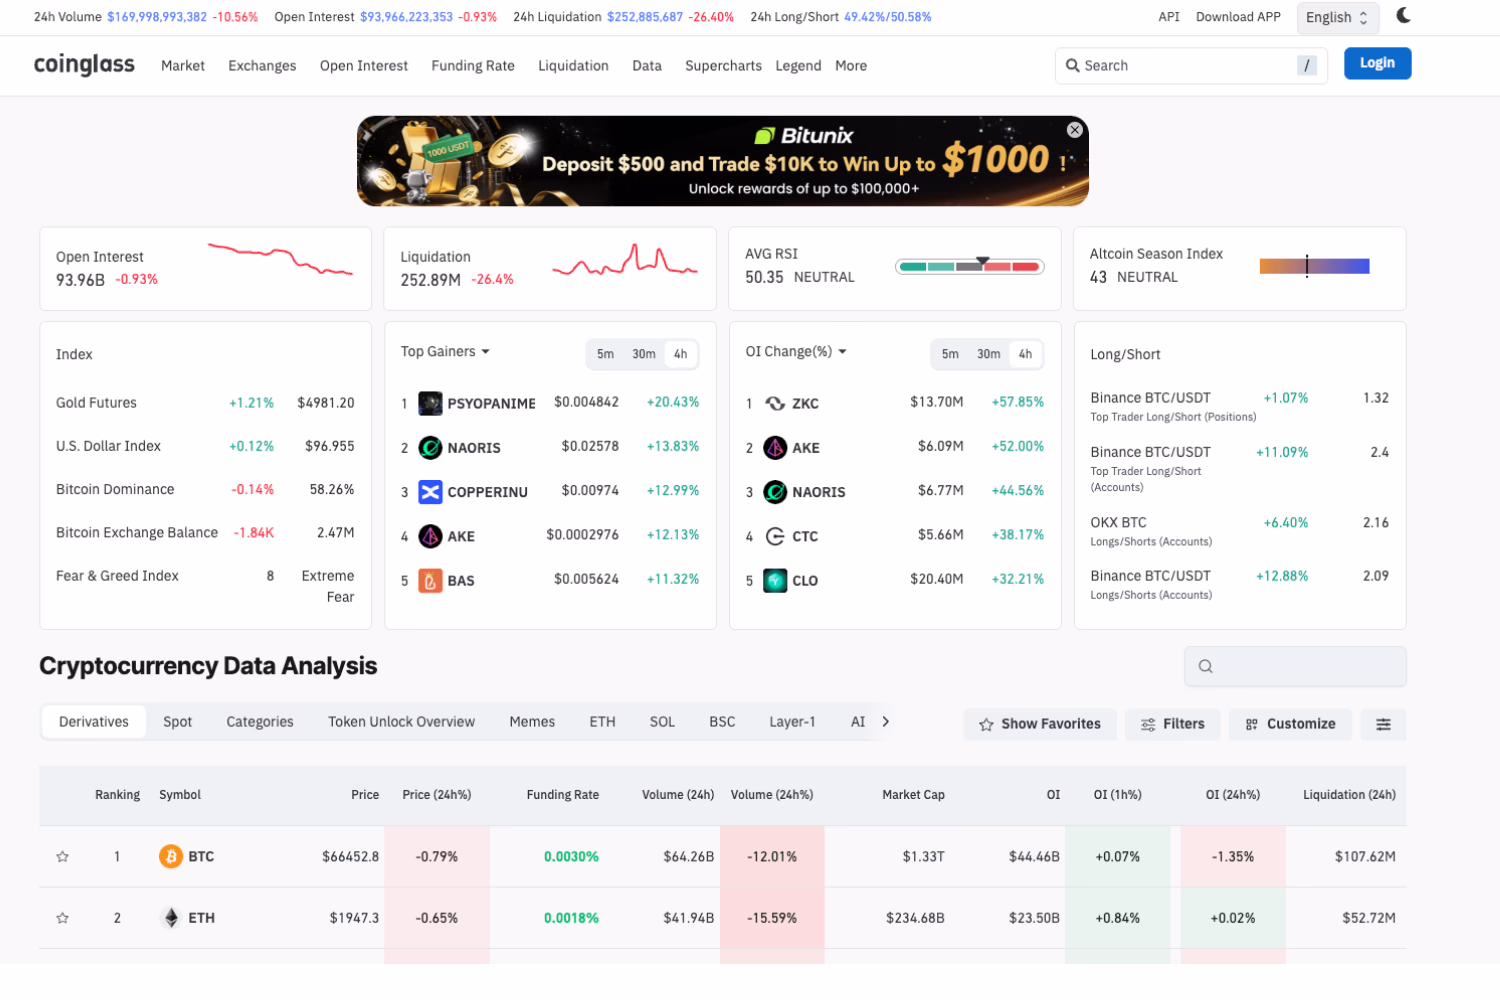
Task: Click the Altcoin Season Index gradient bar
Action: (1315, 266)
